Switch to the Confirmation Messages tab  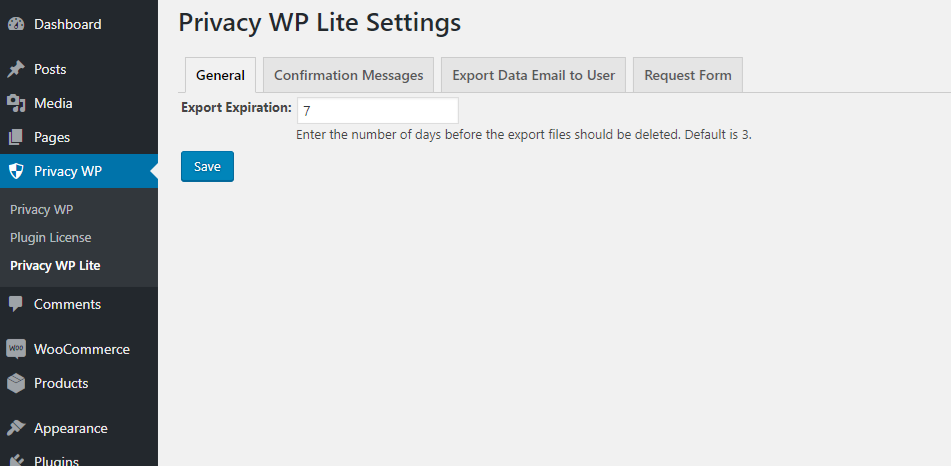point(349,75)
